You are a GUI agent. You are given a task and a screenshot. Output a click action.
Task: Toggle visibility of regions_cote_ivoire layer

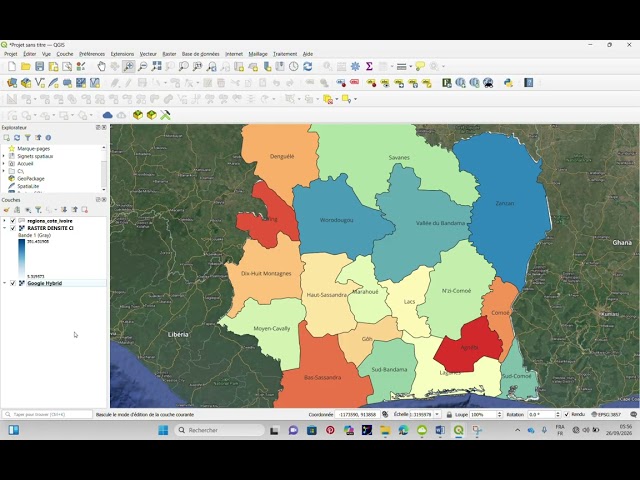pyautogui.click(x=13, y=221)
